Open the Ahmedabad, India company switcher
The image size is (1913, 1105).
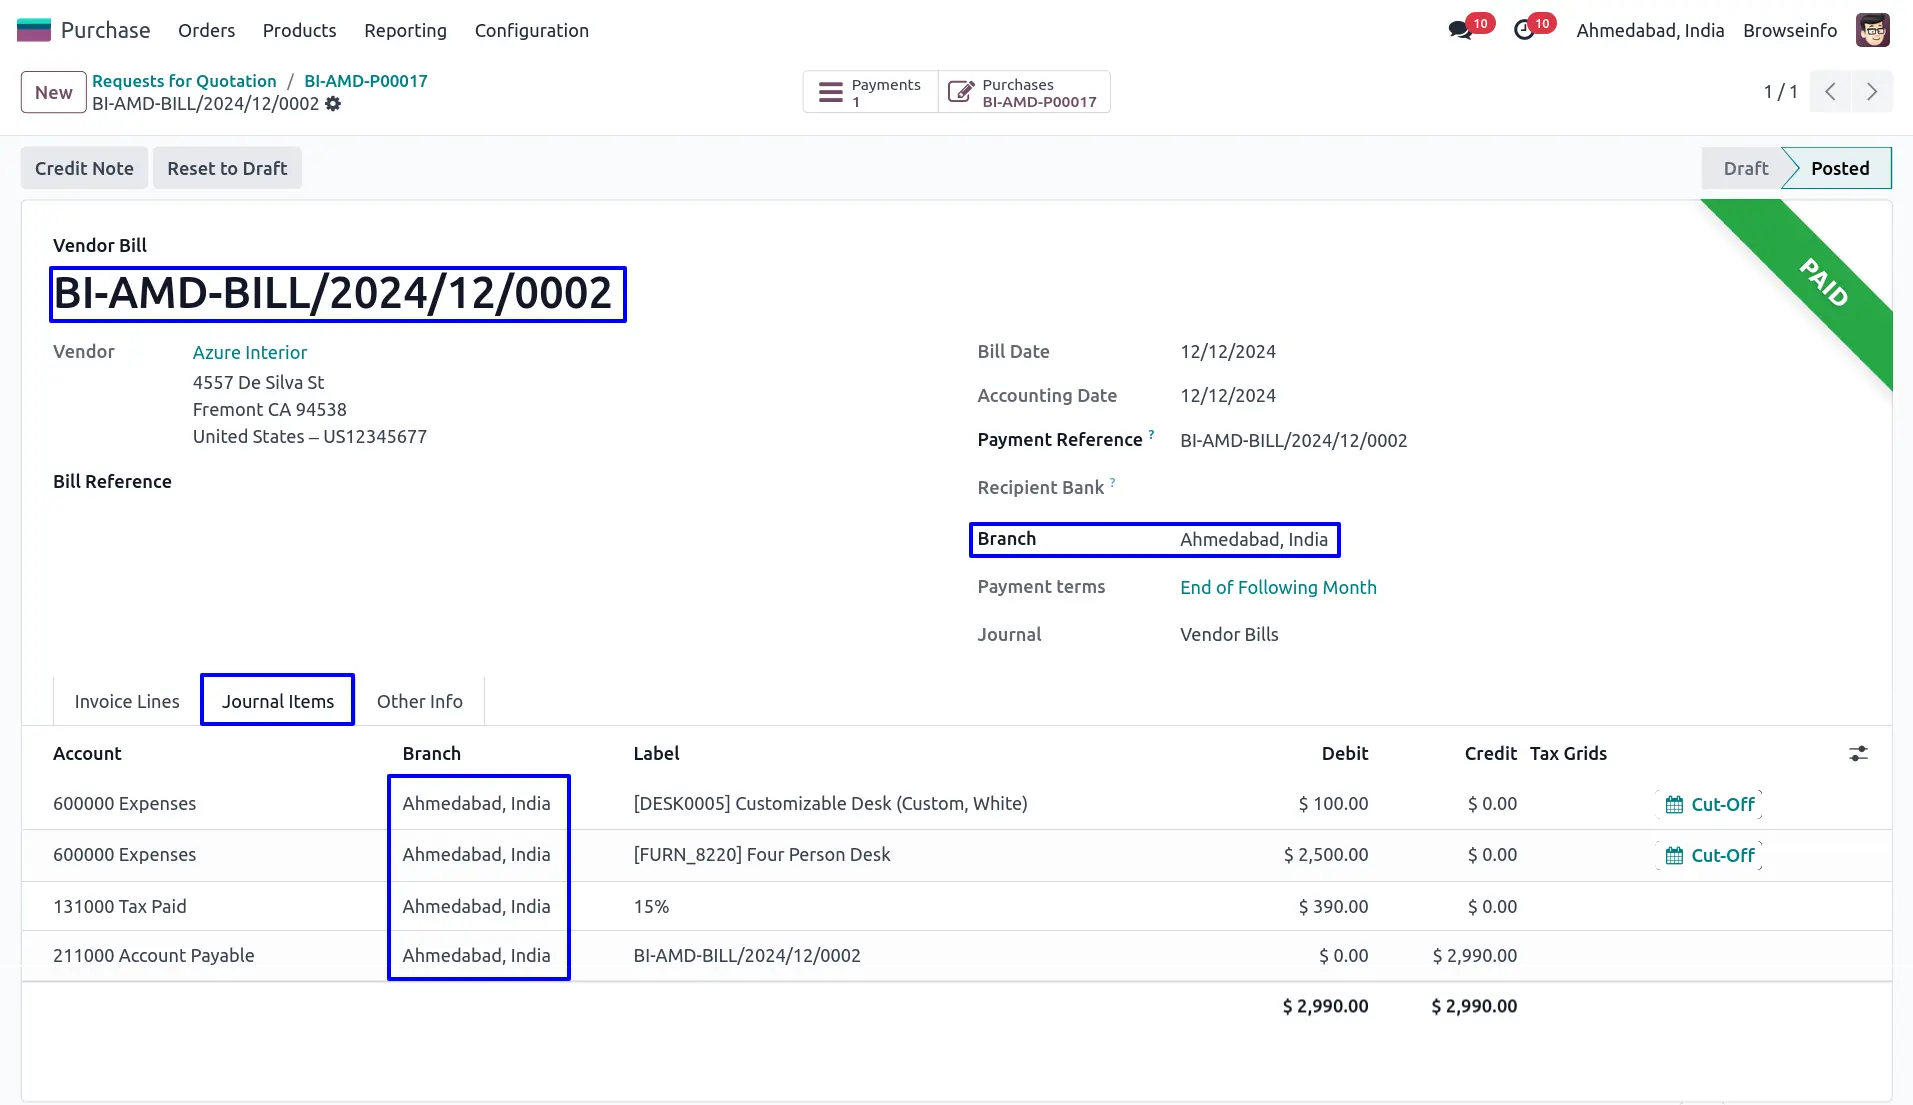click(1649, 30)
